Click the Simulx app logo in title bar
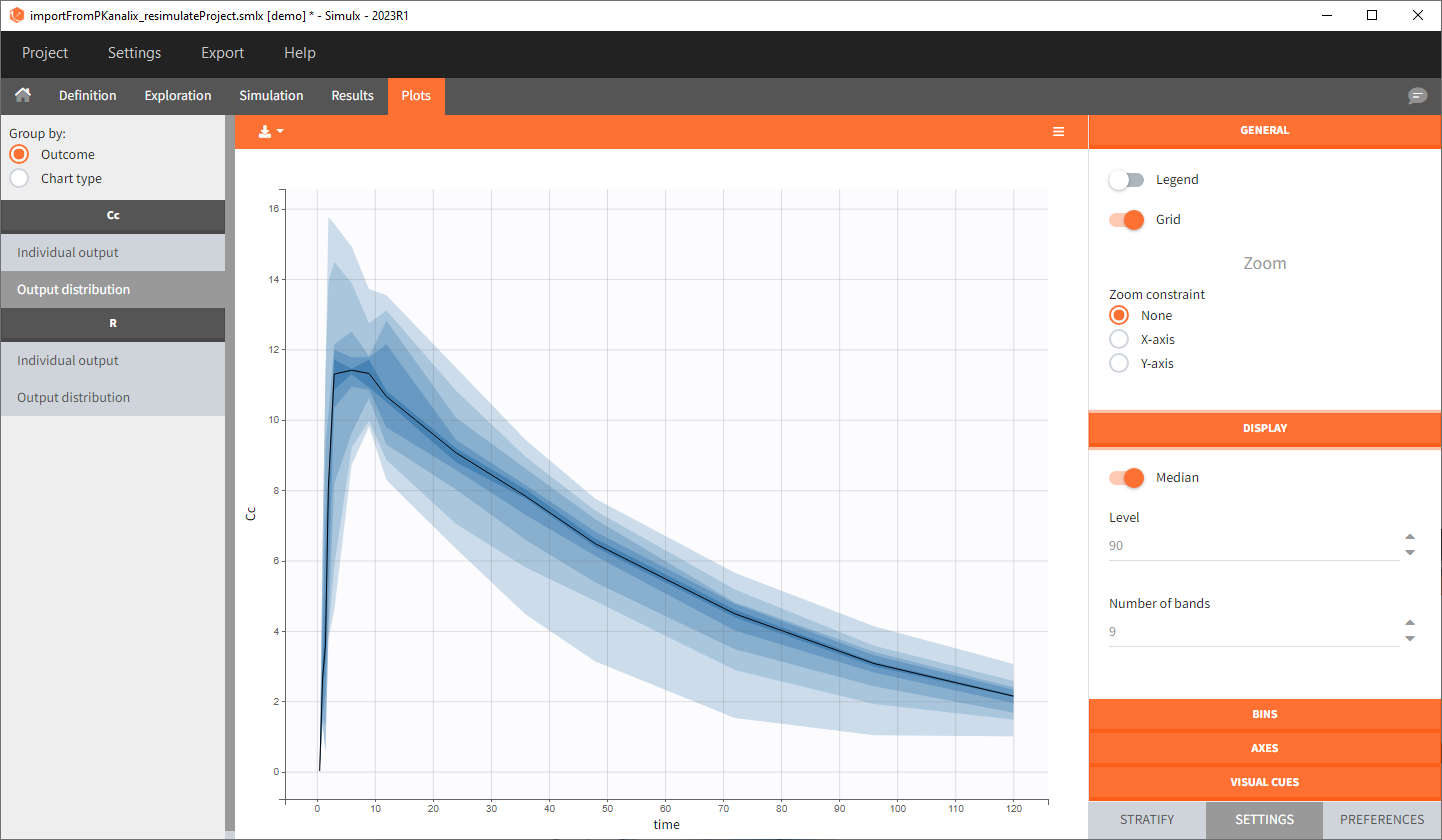The image size is (1442, 840). pyautogui.click(x=16, y=16)
